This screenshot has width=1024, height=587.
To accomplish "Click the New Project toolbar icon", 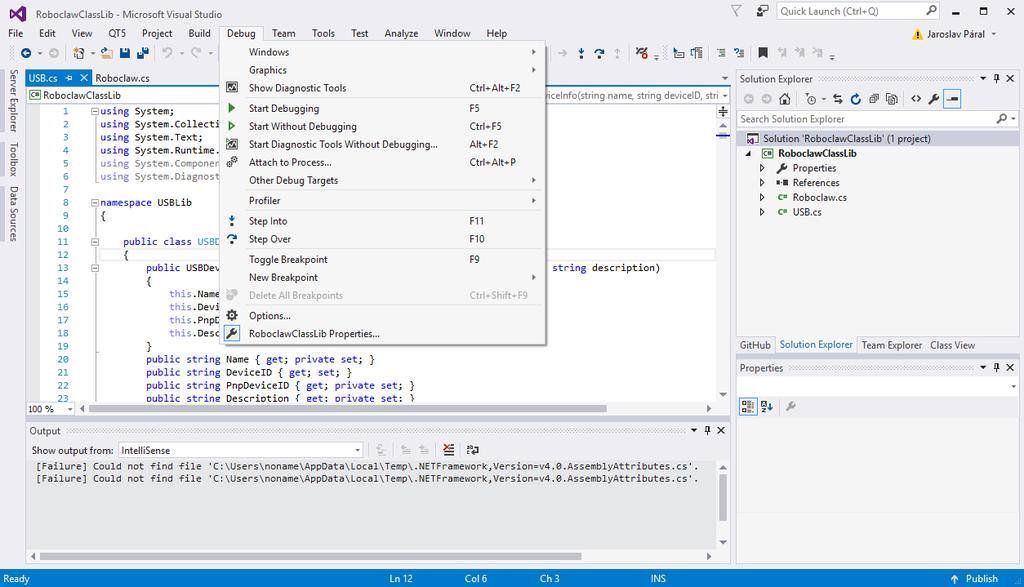I will click(x=79, y=53).
